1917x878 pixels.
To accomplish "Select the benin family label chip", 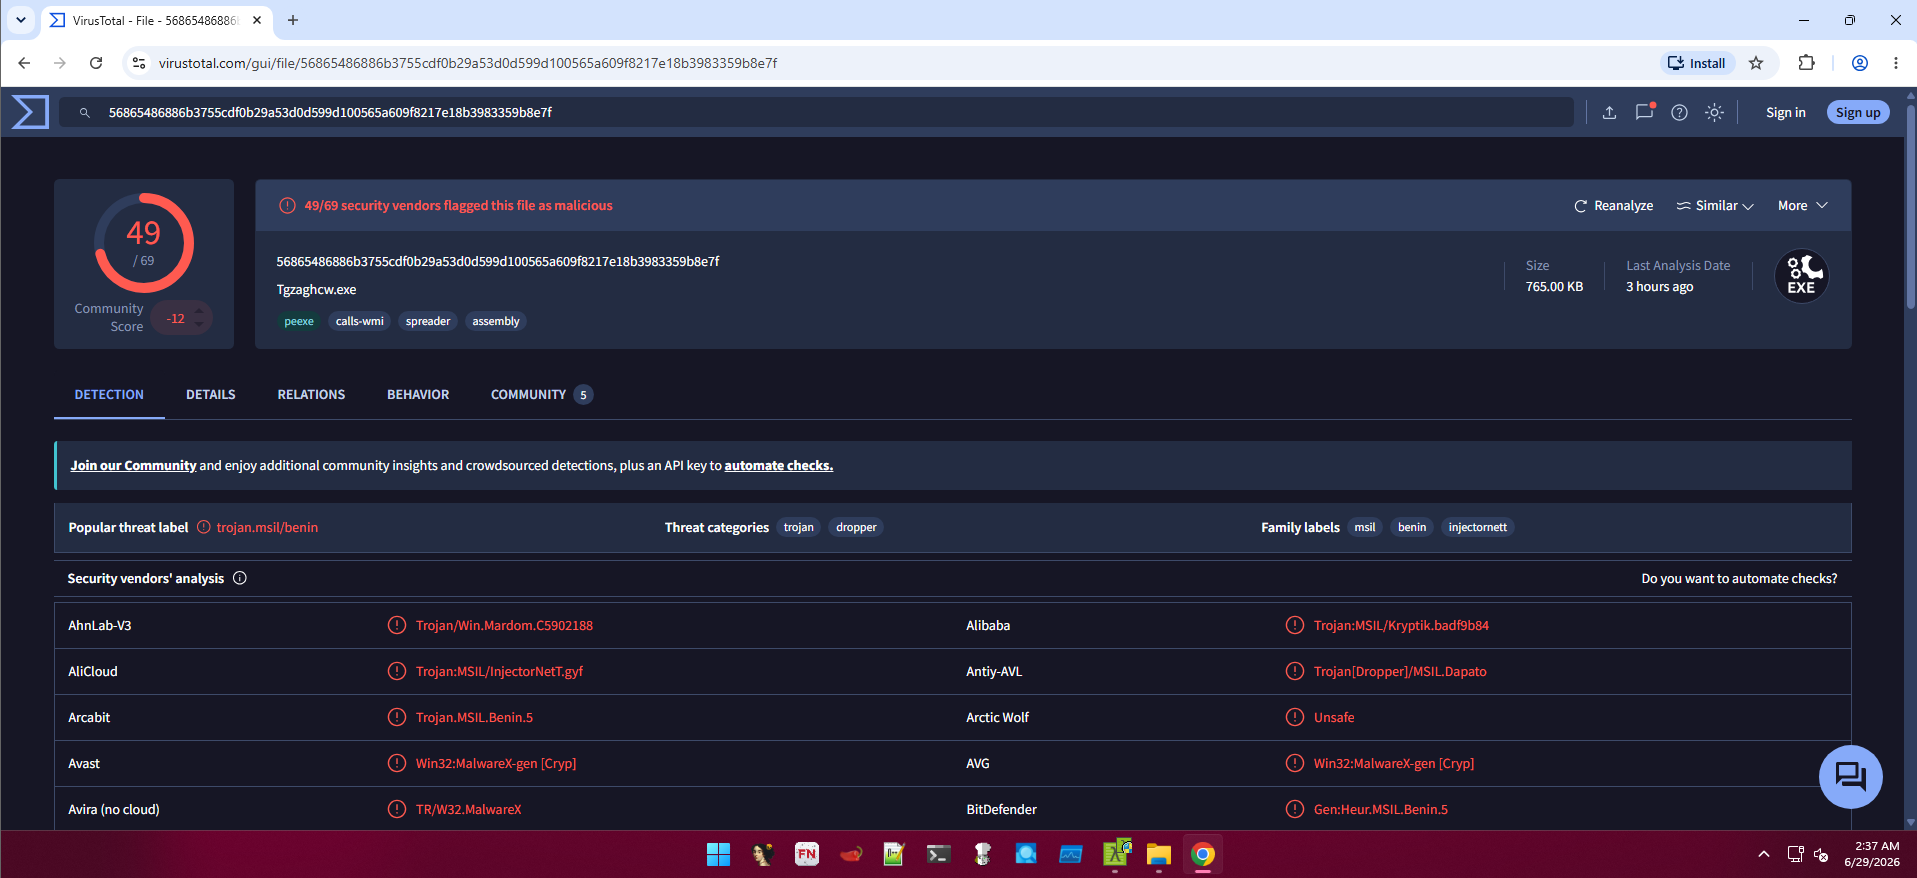I will (x=1412, y=528).
